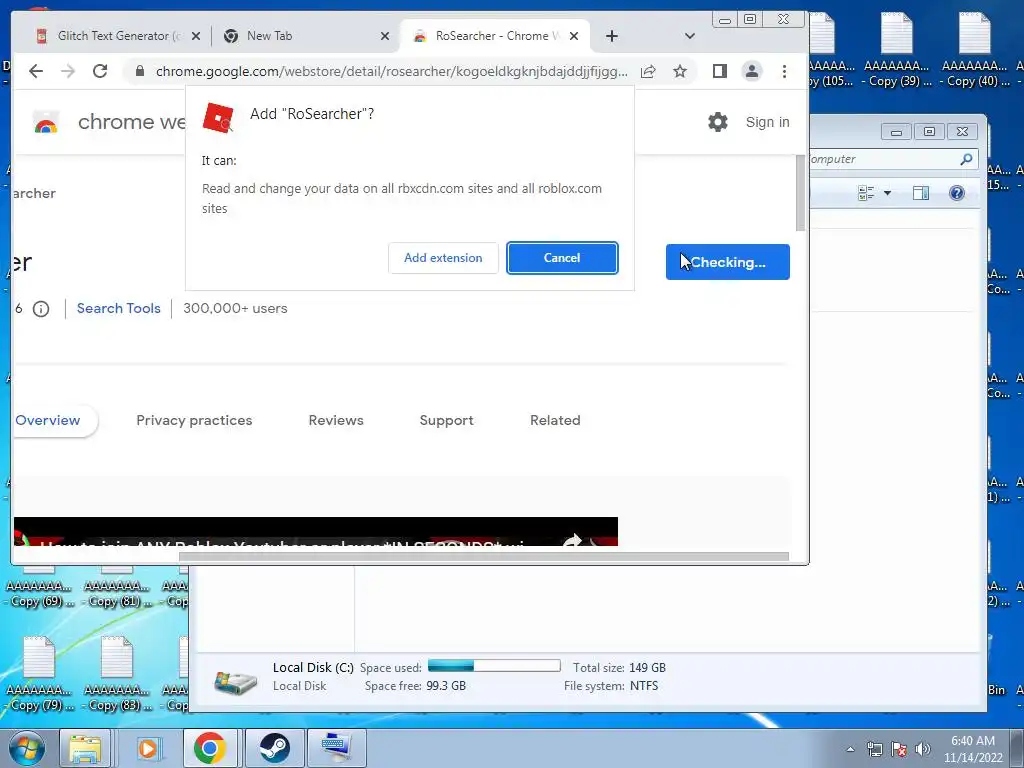This screenshot has width=1024, height=768.
Task: Click the Explorer search box magnifier
Action: tap(967, 159)
